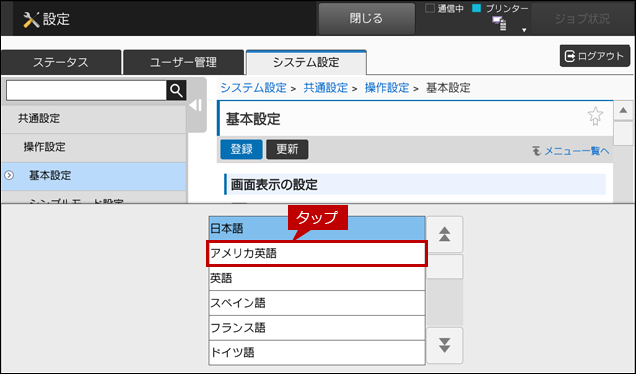The width and height of the screenshot is (636, 374).
Task: Open 共通設定 in the sidebar
Action: [94, 118]
